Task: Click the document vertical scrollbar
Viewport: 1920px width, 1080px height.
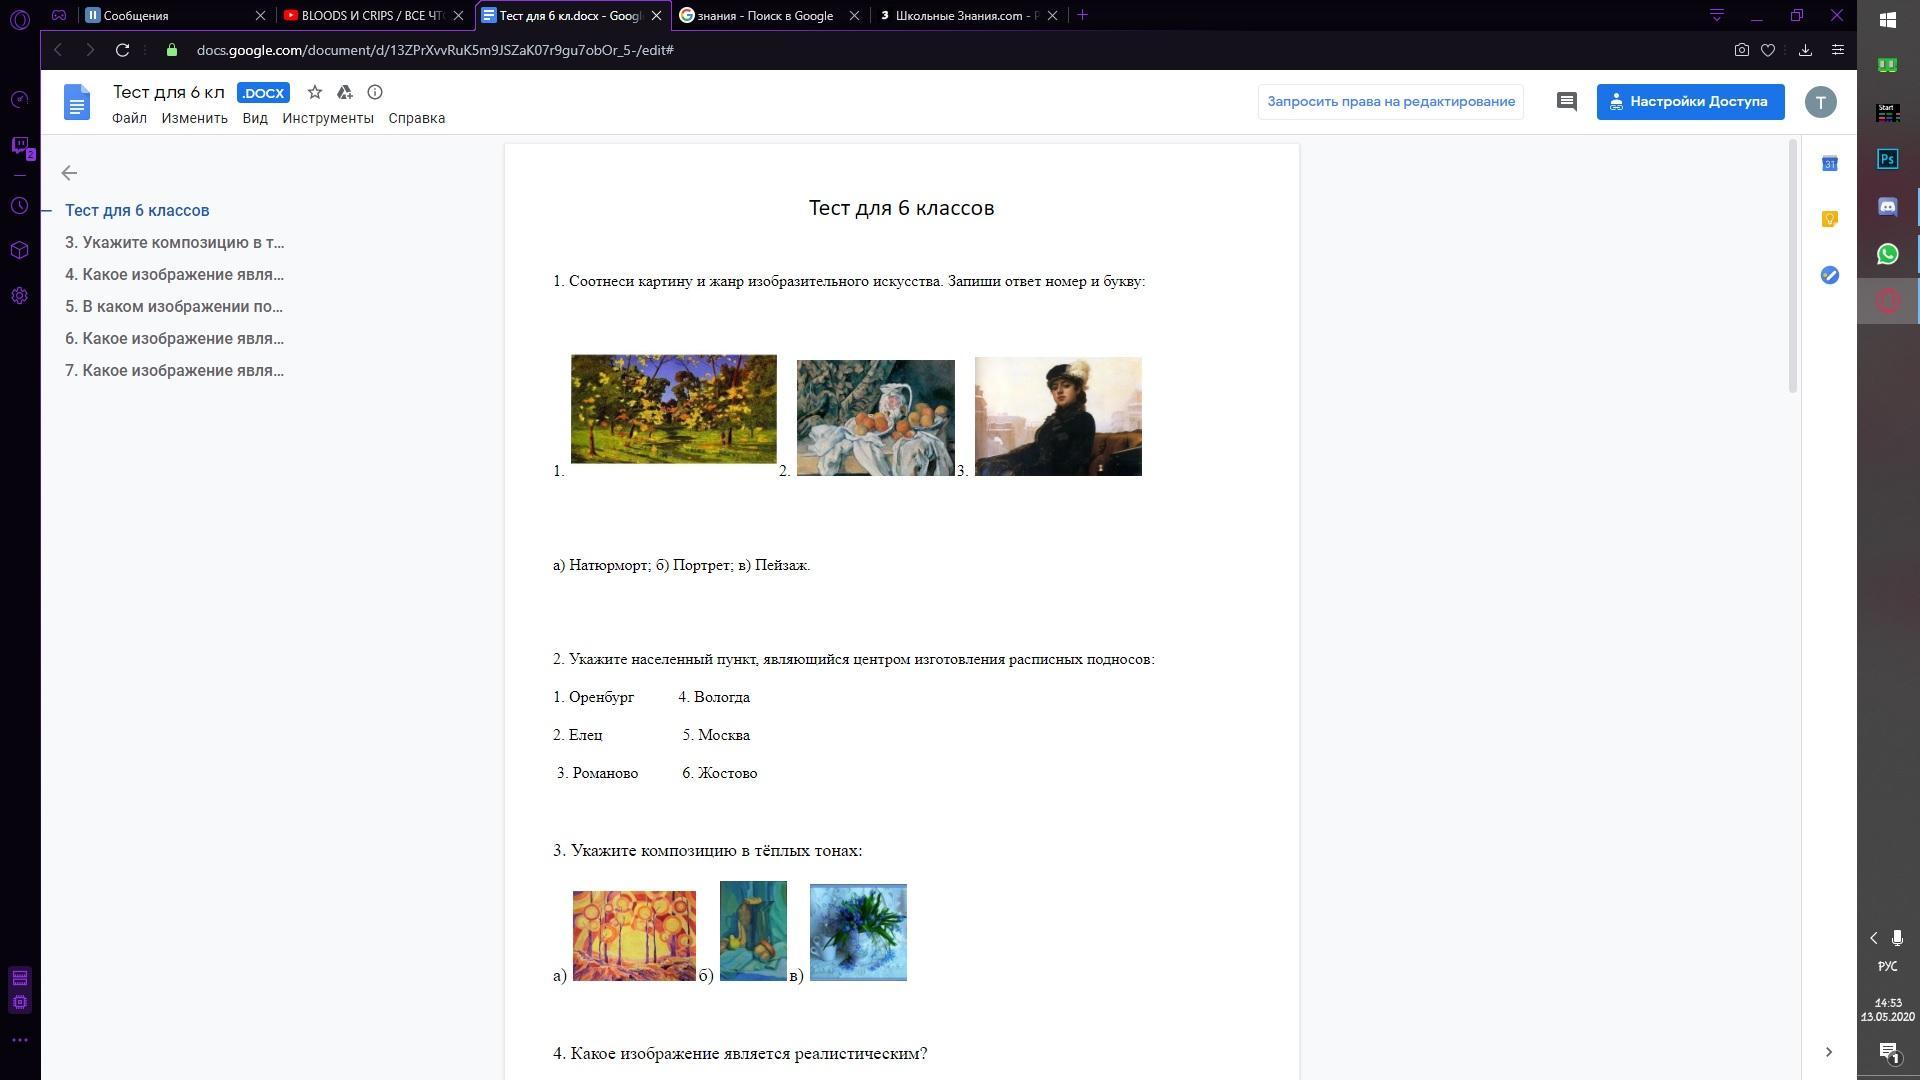Action: 1793,266
